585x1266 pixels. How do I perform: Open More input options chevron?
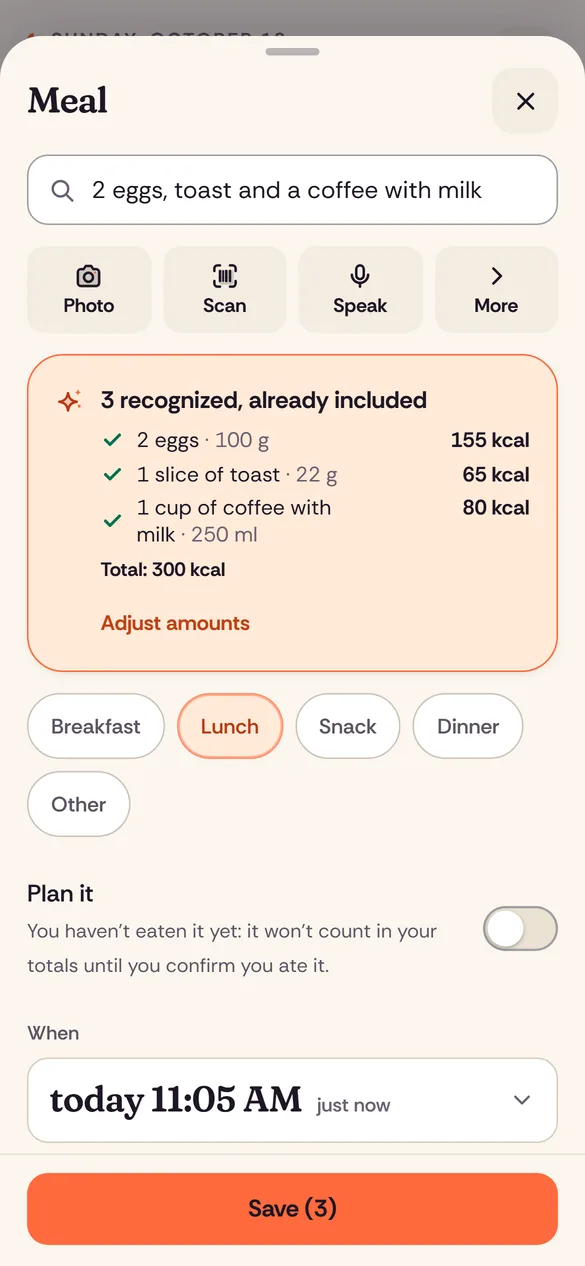click(x=496, y=277)
